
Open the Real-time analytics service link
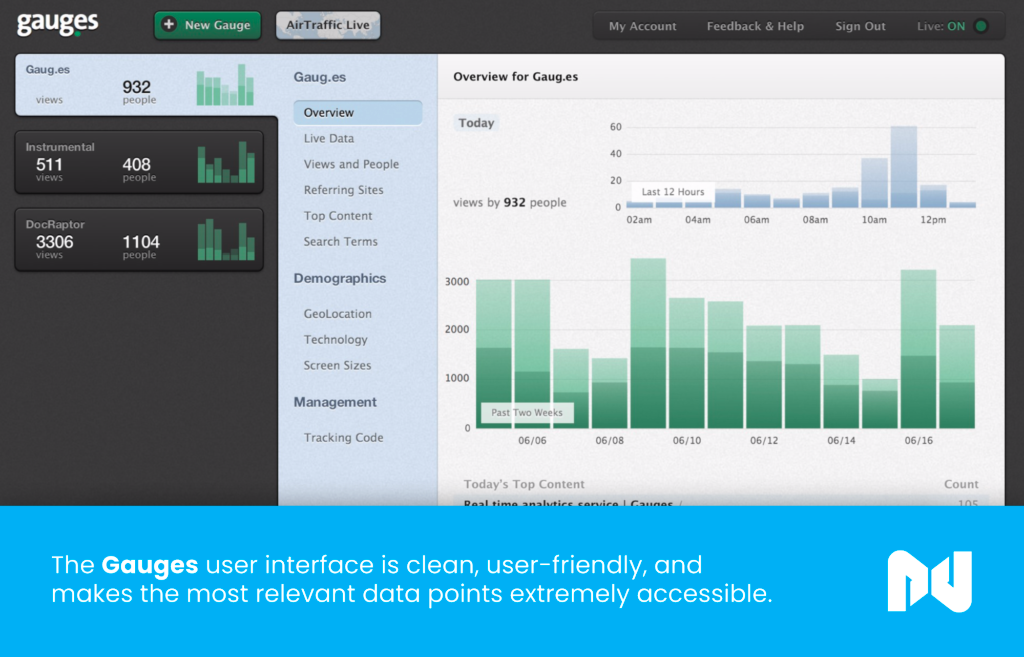[575, 504]
